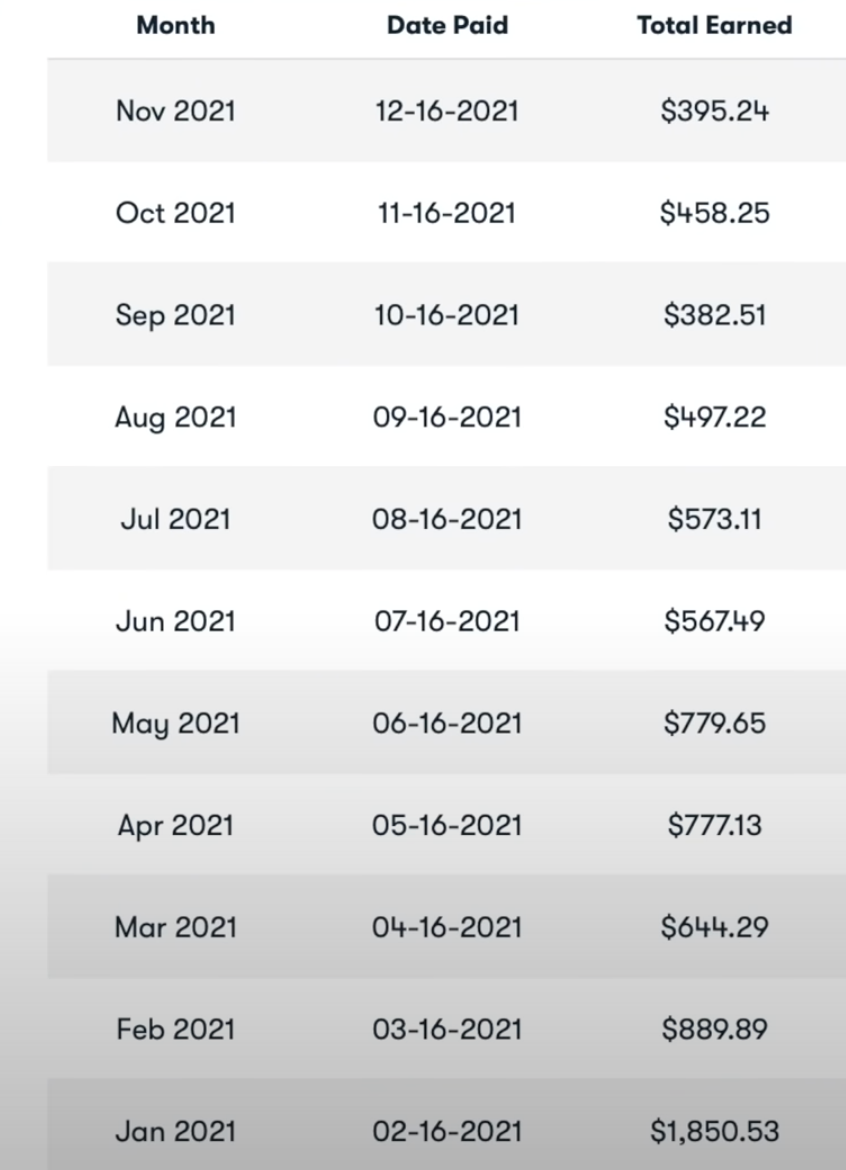Click the Total Earned column header

(714, 26)
